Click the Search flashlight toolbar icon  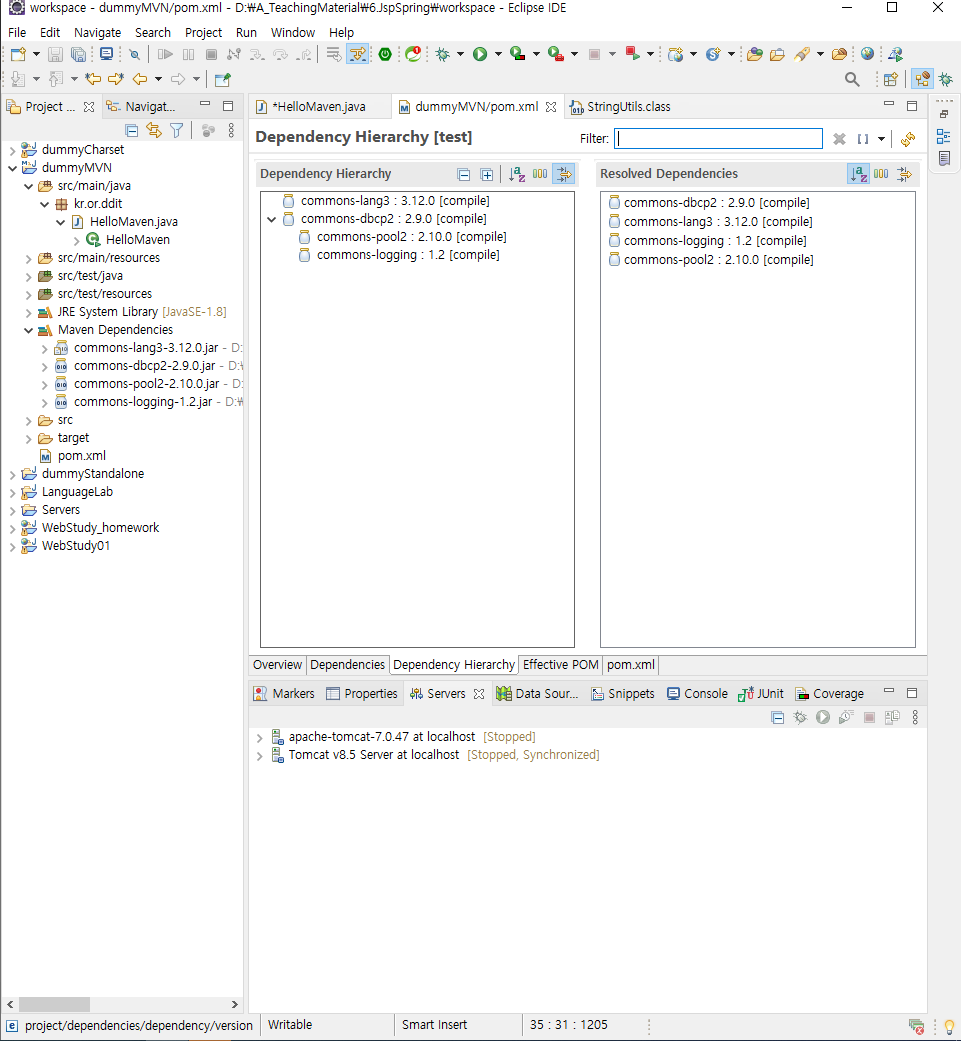[x=802, y=54]
